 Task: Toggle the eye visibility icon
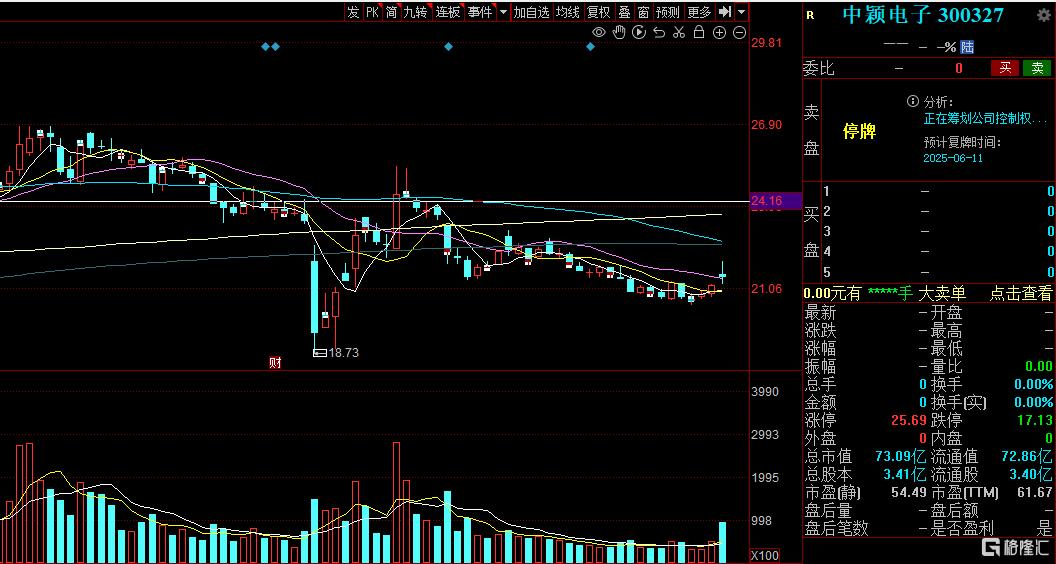coord(598,32)
